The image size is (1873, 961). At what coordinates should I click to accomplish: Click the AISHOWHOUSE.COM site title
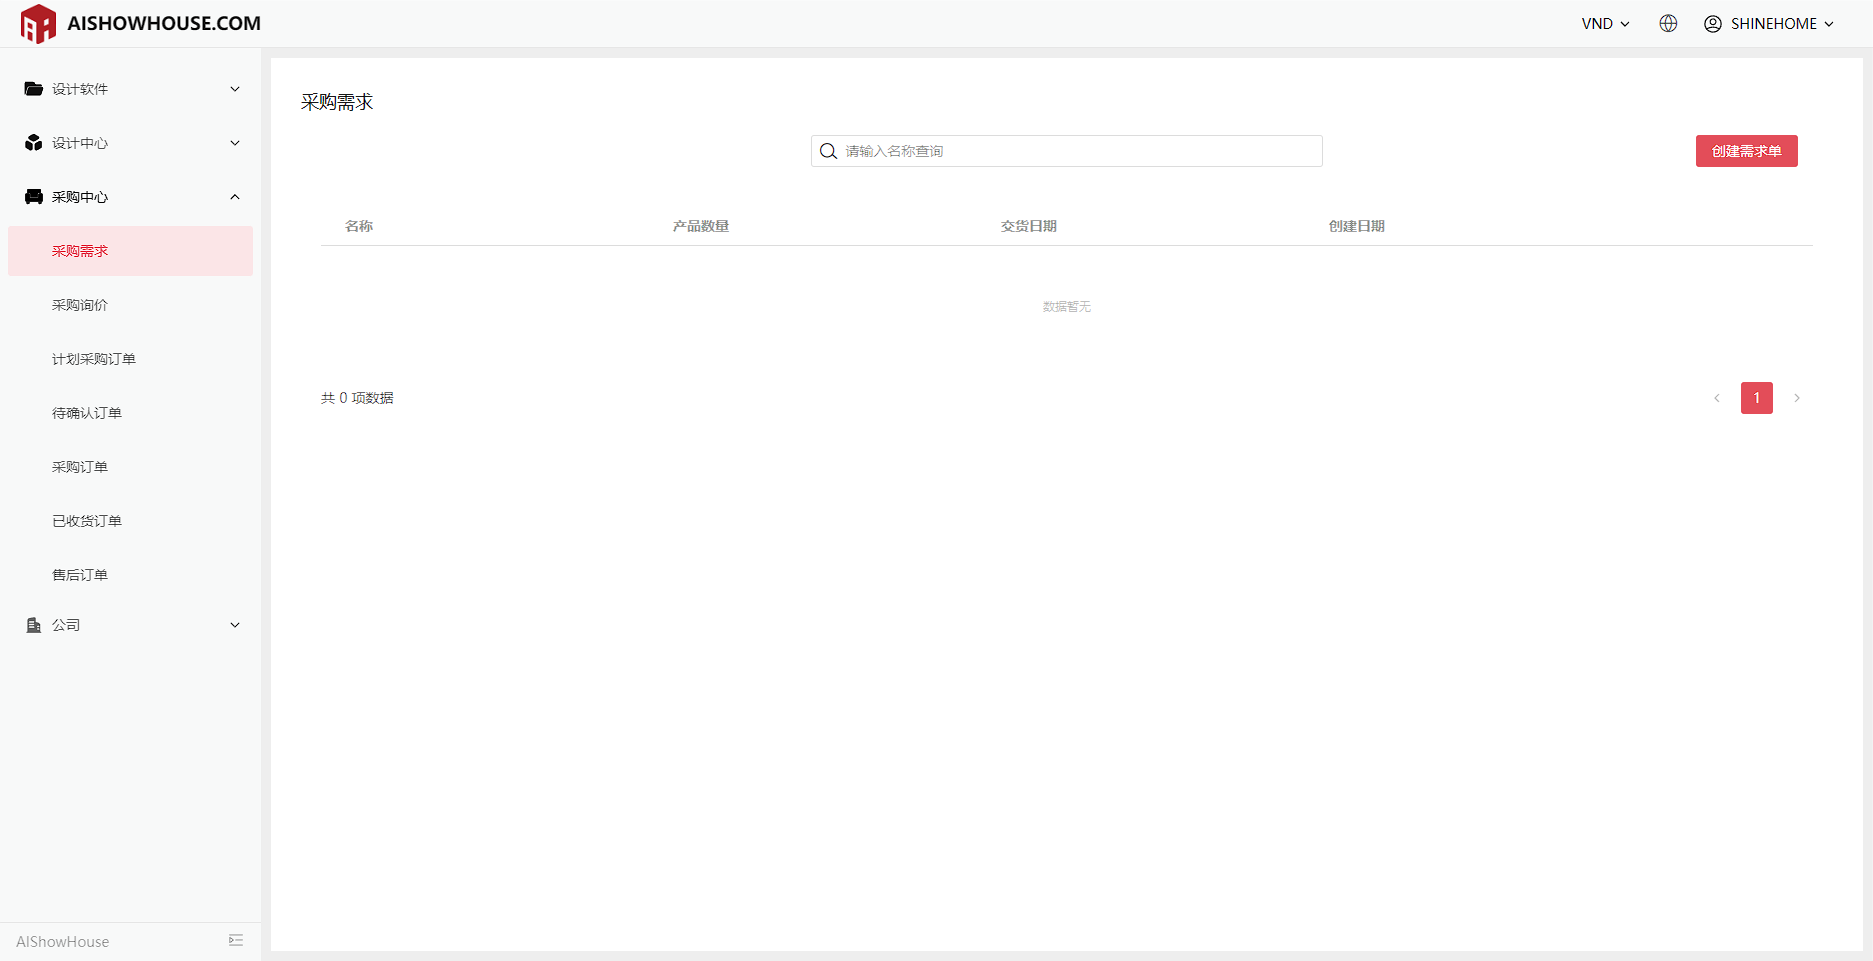(164, 23)
